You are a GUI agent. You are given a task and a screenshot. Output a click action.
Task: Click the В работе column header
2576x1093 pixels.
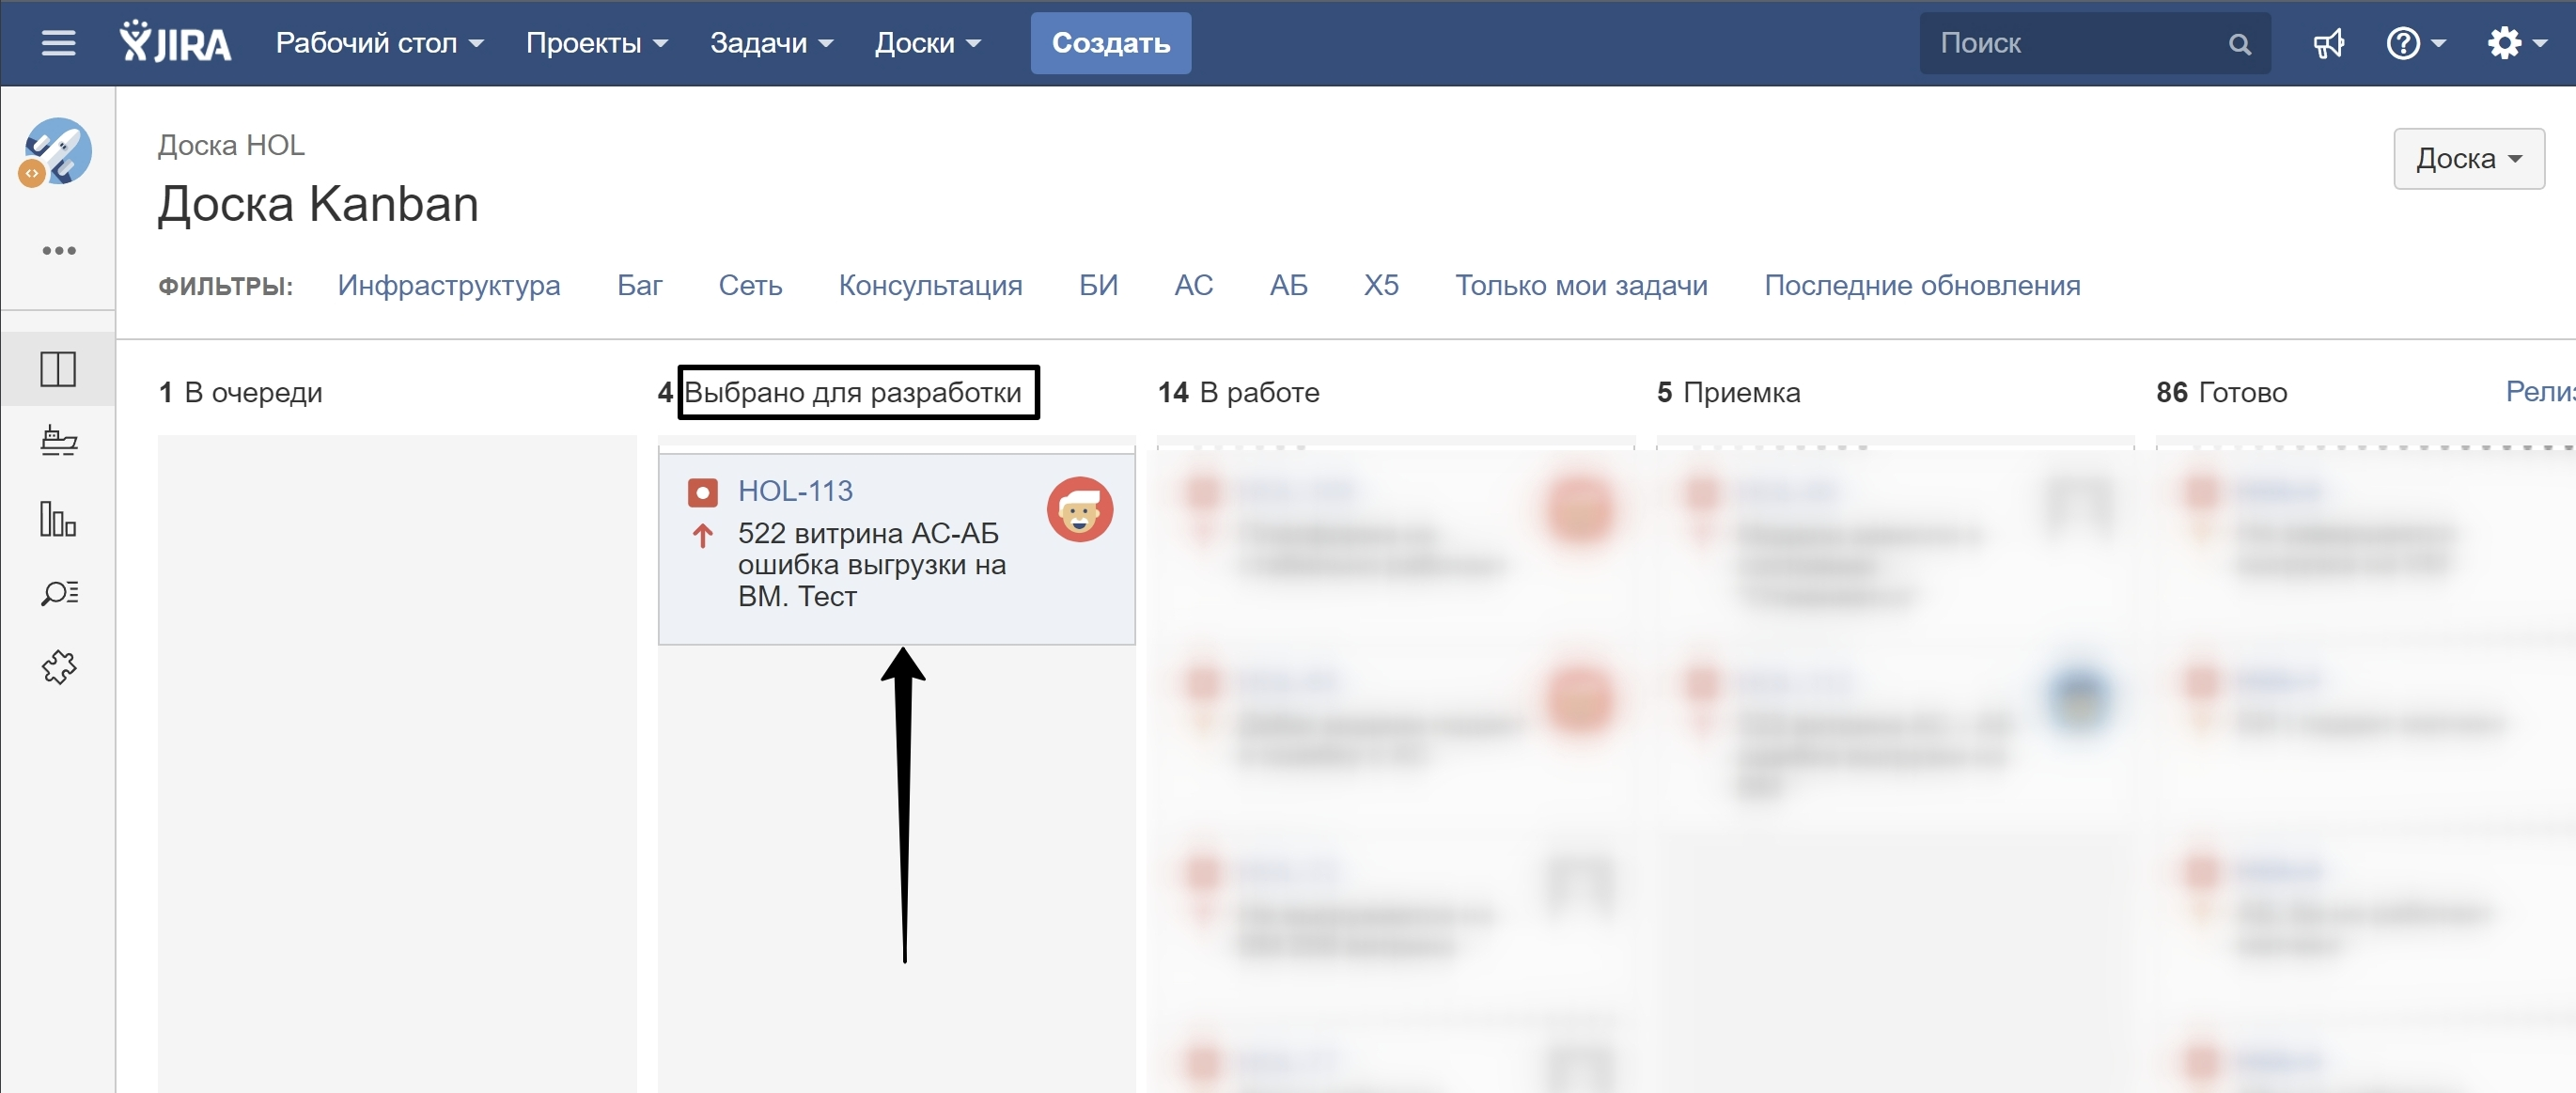click(x=1259, y=392)
